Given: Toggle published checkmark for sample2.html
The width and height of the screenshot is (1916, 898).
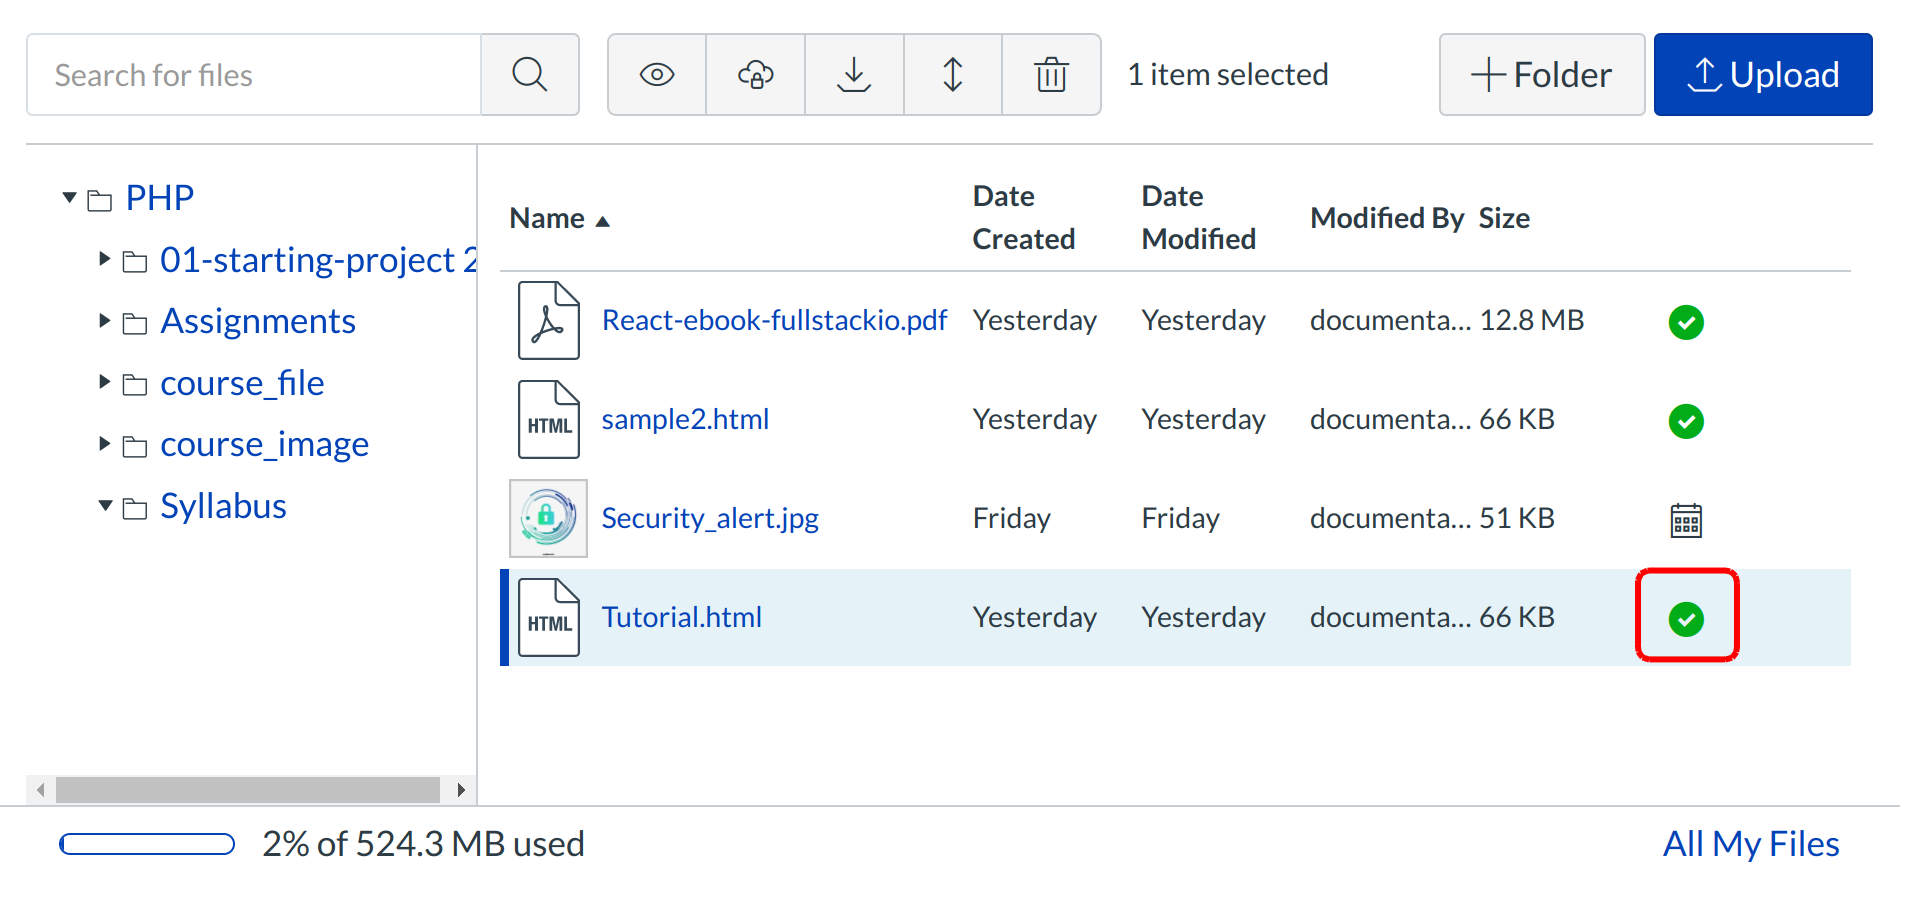Looking at the screenshot, I should coord(1686,421).
